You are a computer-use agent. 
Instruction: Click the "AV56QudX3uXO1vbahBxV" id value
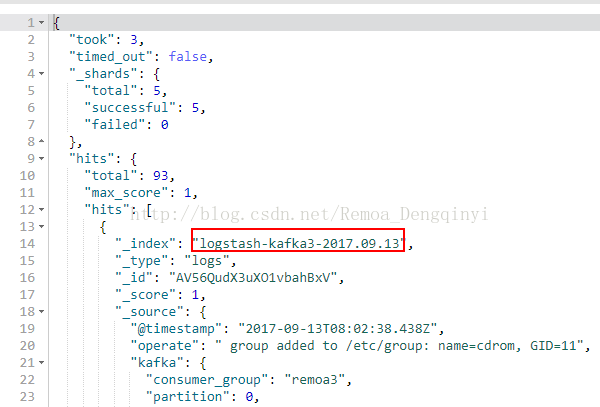[253, 277]
